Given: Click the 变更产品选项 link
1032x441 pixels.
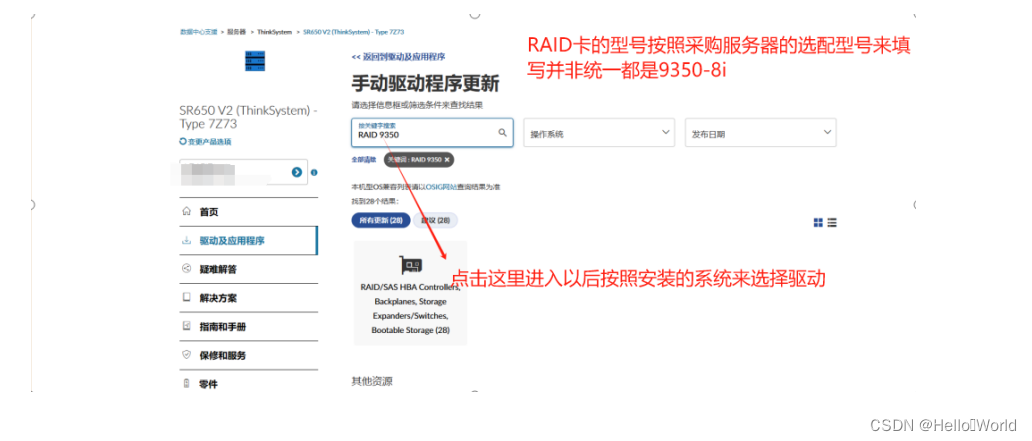Looking at the screenshot, I should 209,142.
